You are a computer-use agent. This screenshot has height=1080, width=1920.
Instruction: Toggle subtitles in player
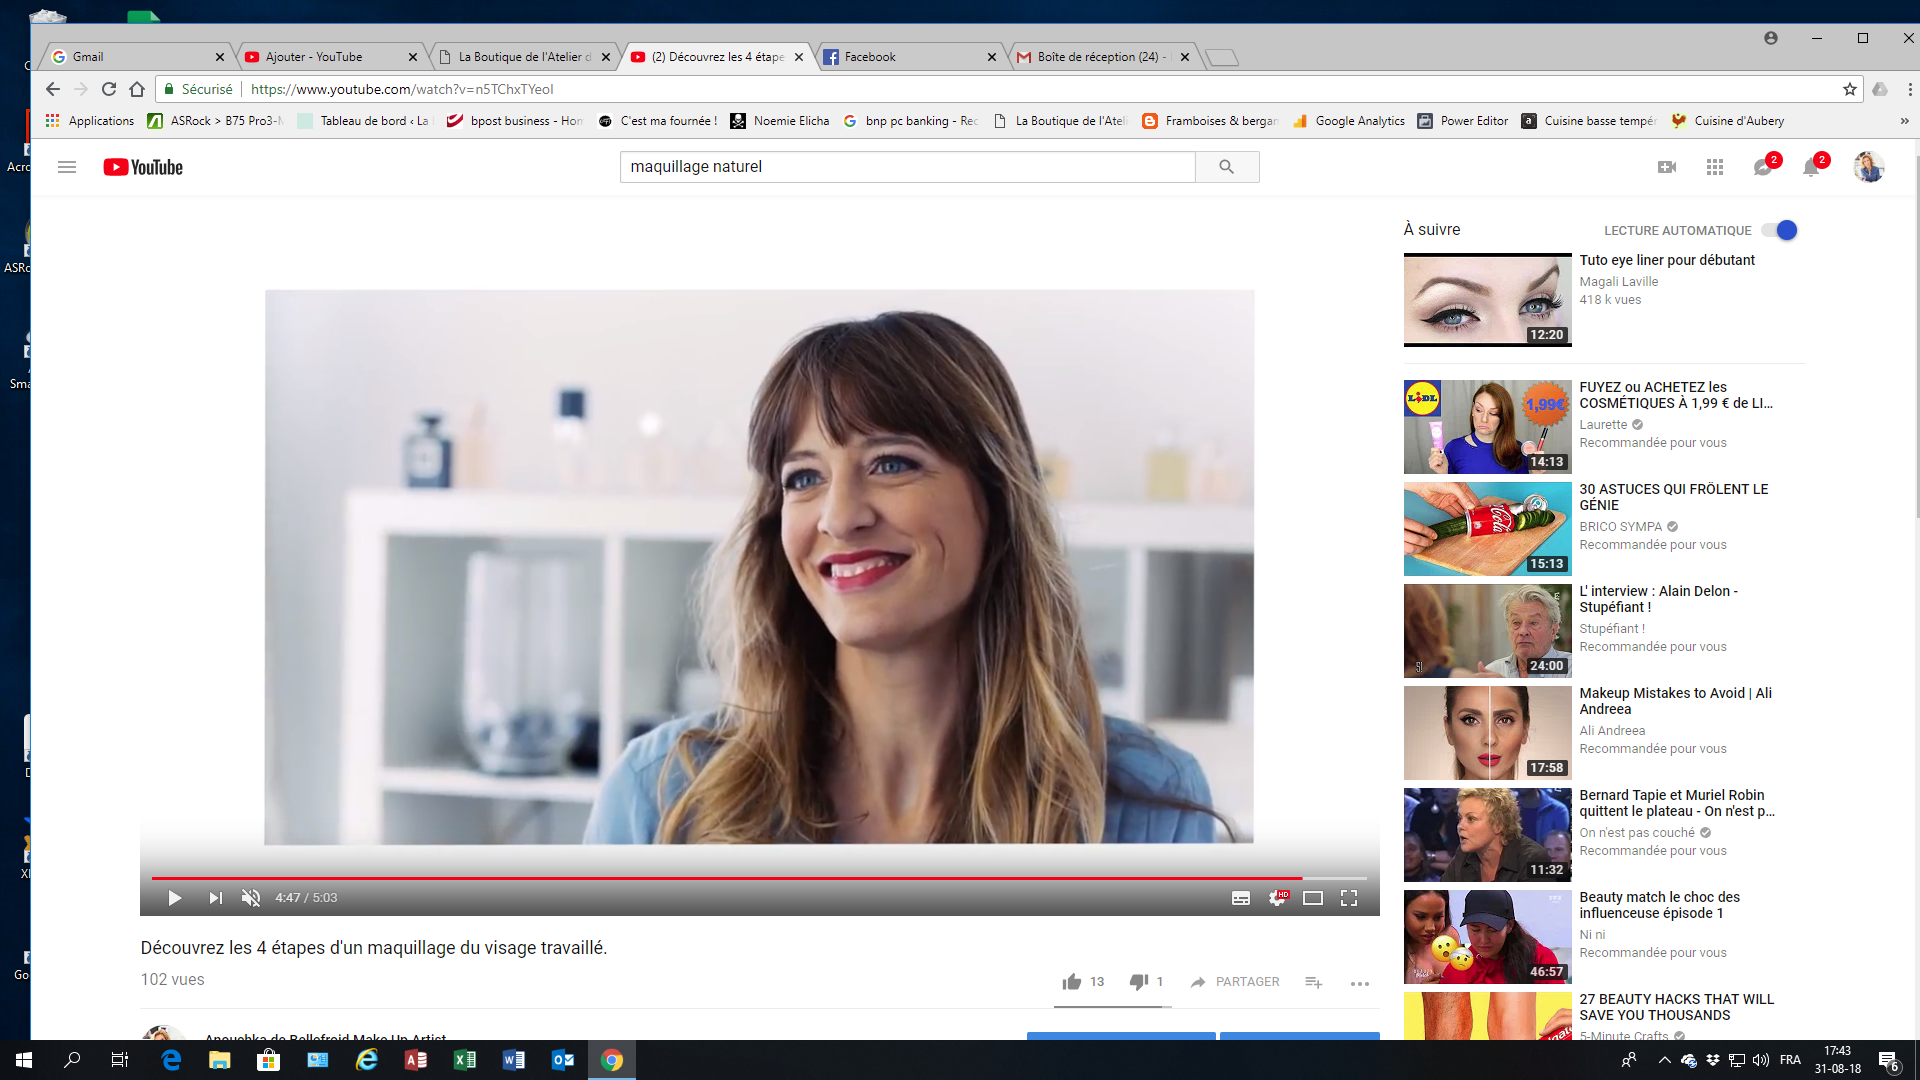pyautogui.click(x=1241, y=898)
